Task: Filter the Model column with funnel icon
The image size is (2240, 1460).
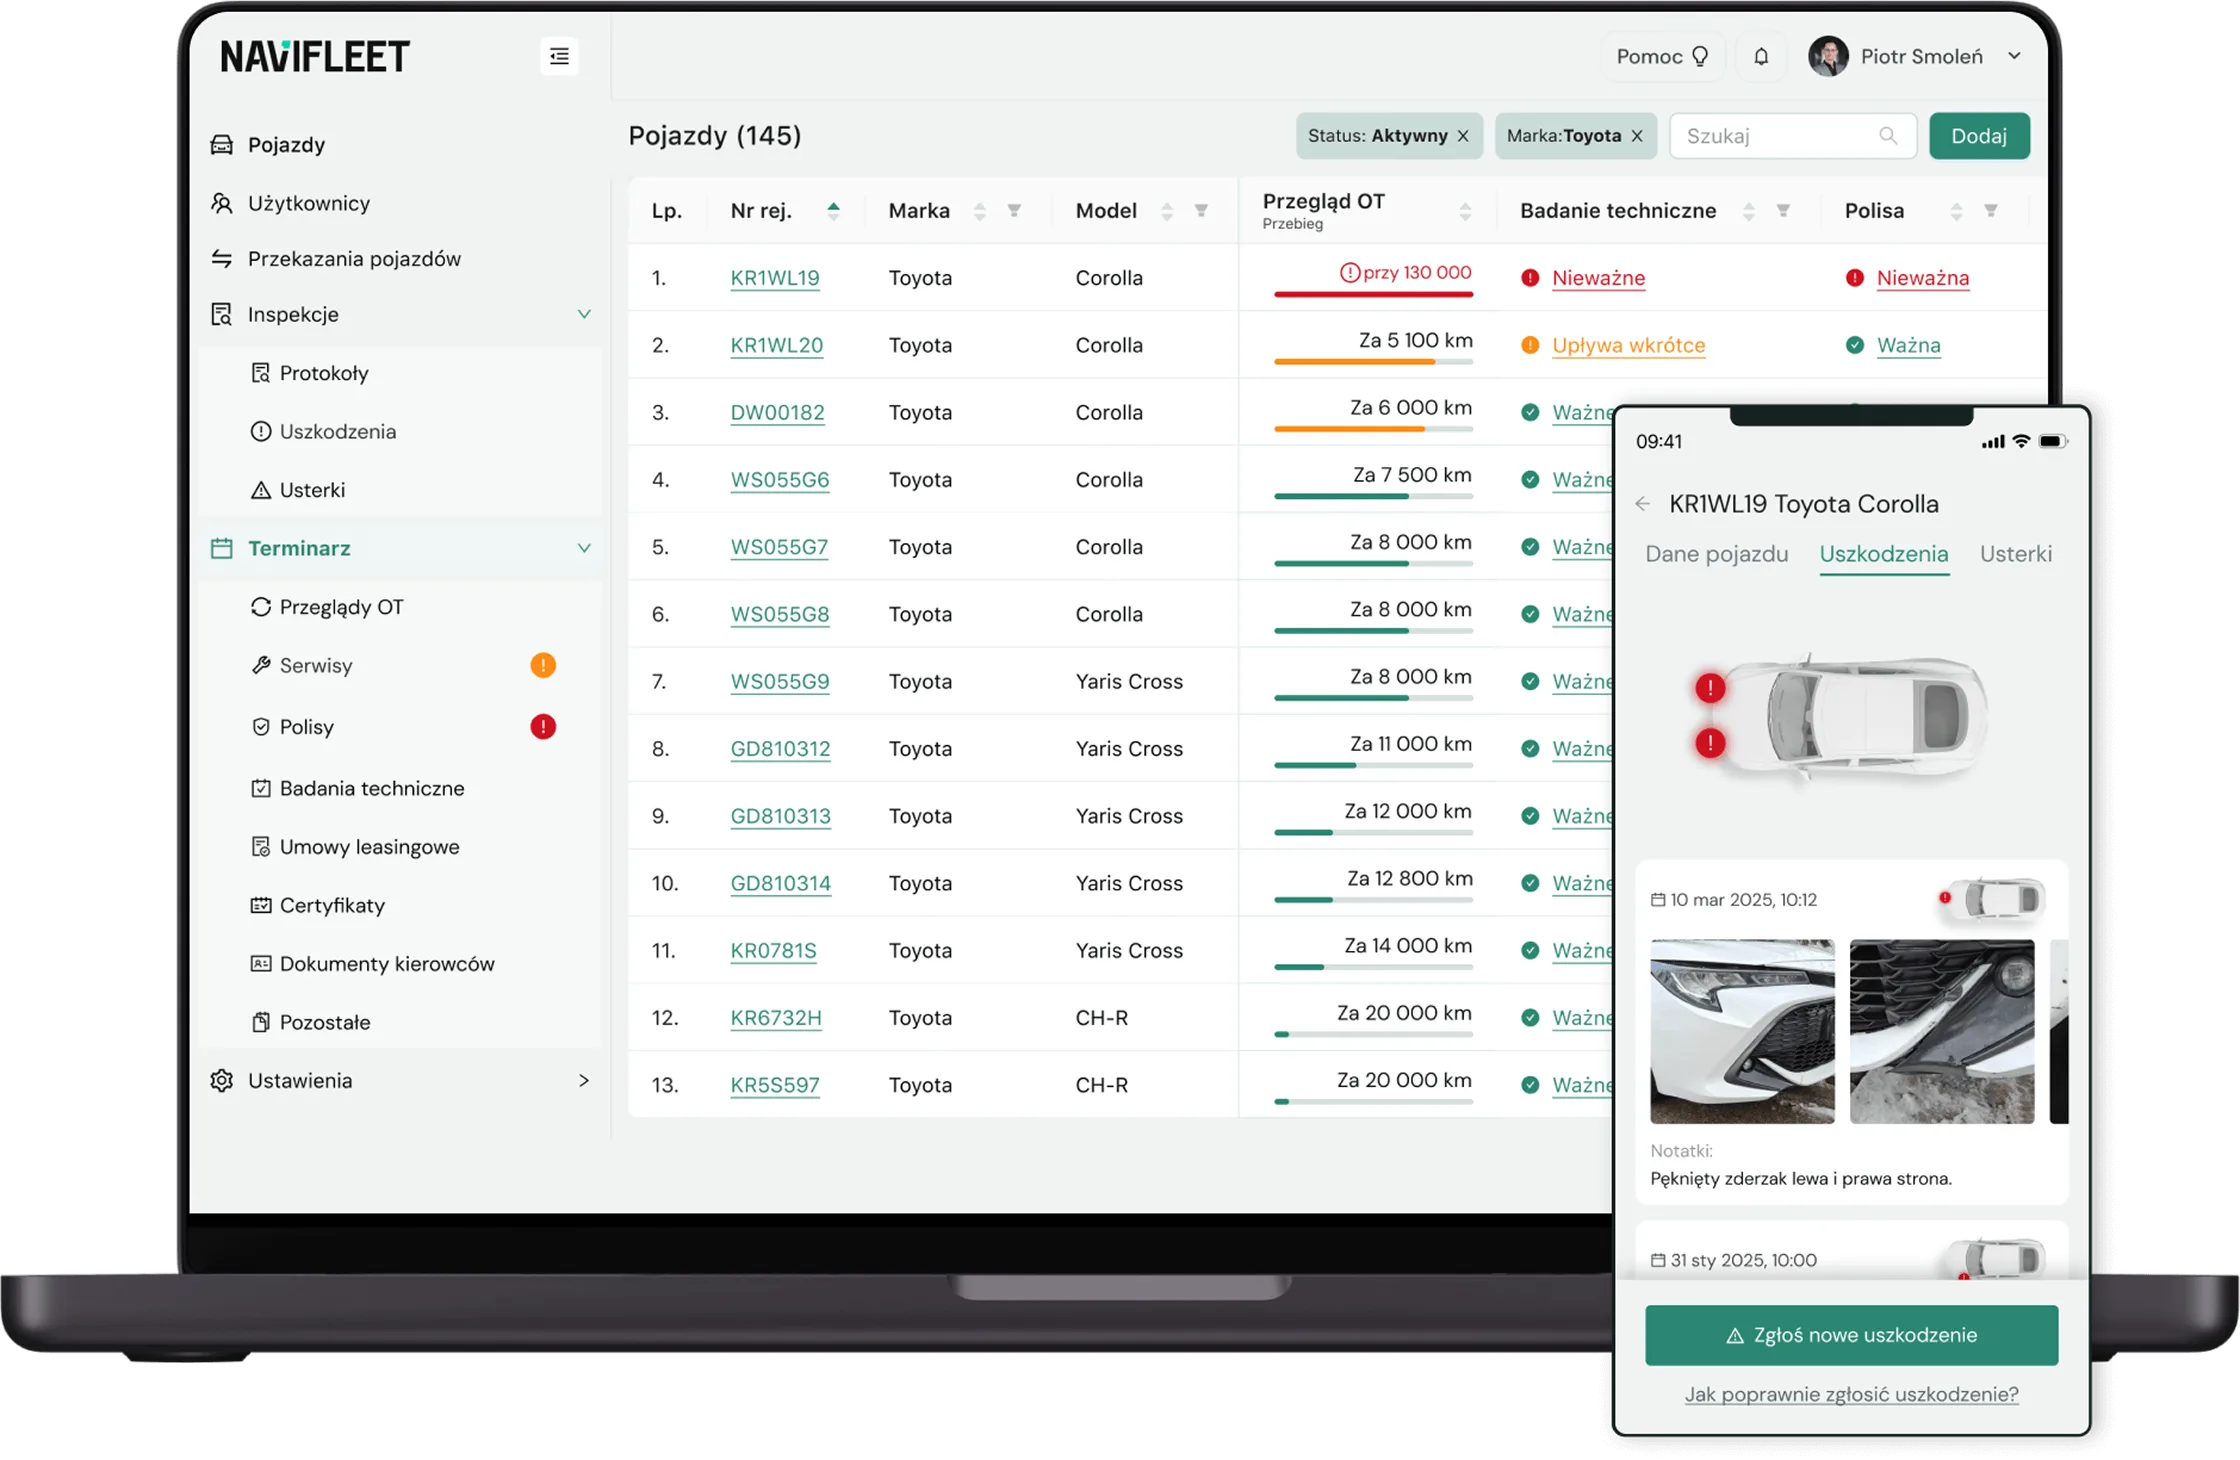Action: pos(1201,210)
